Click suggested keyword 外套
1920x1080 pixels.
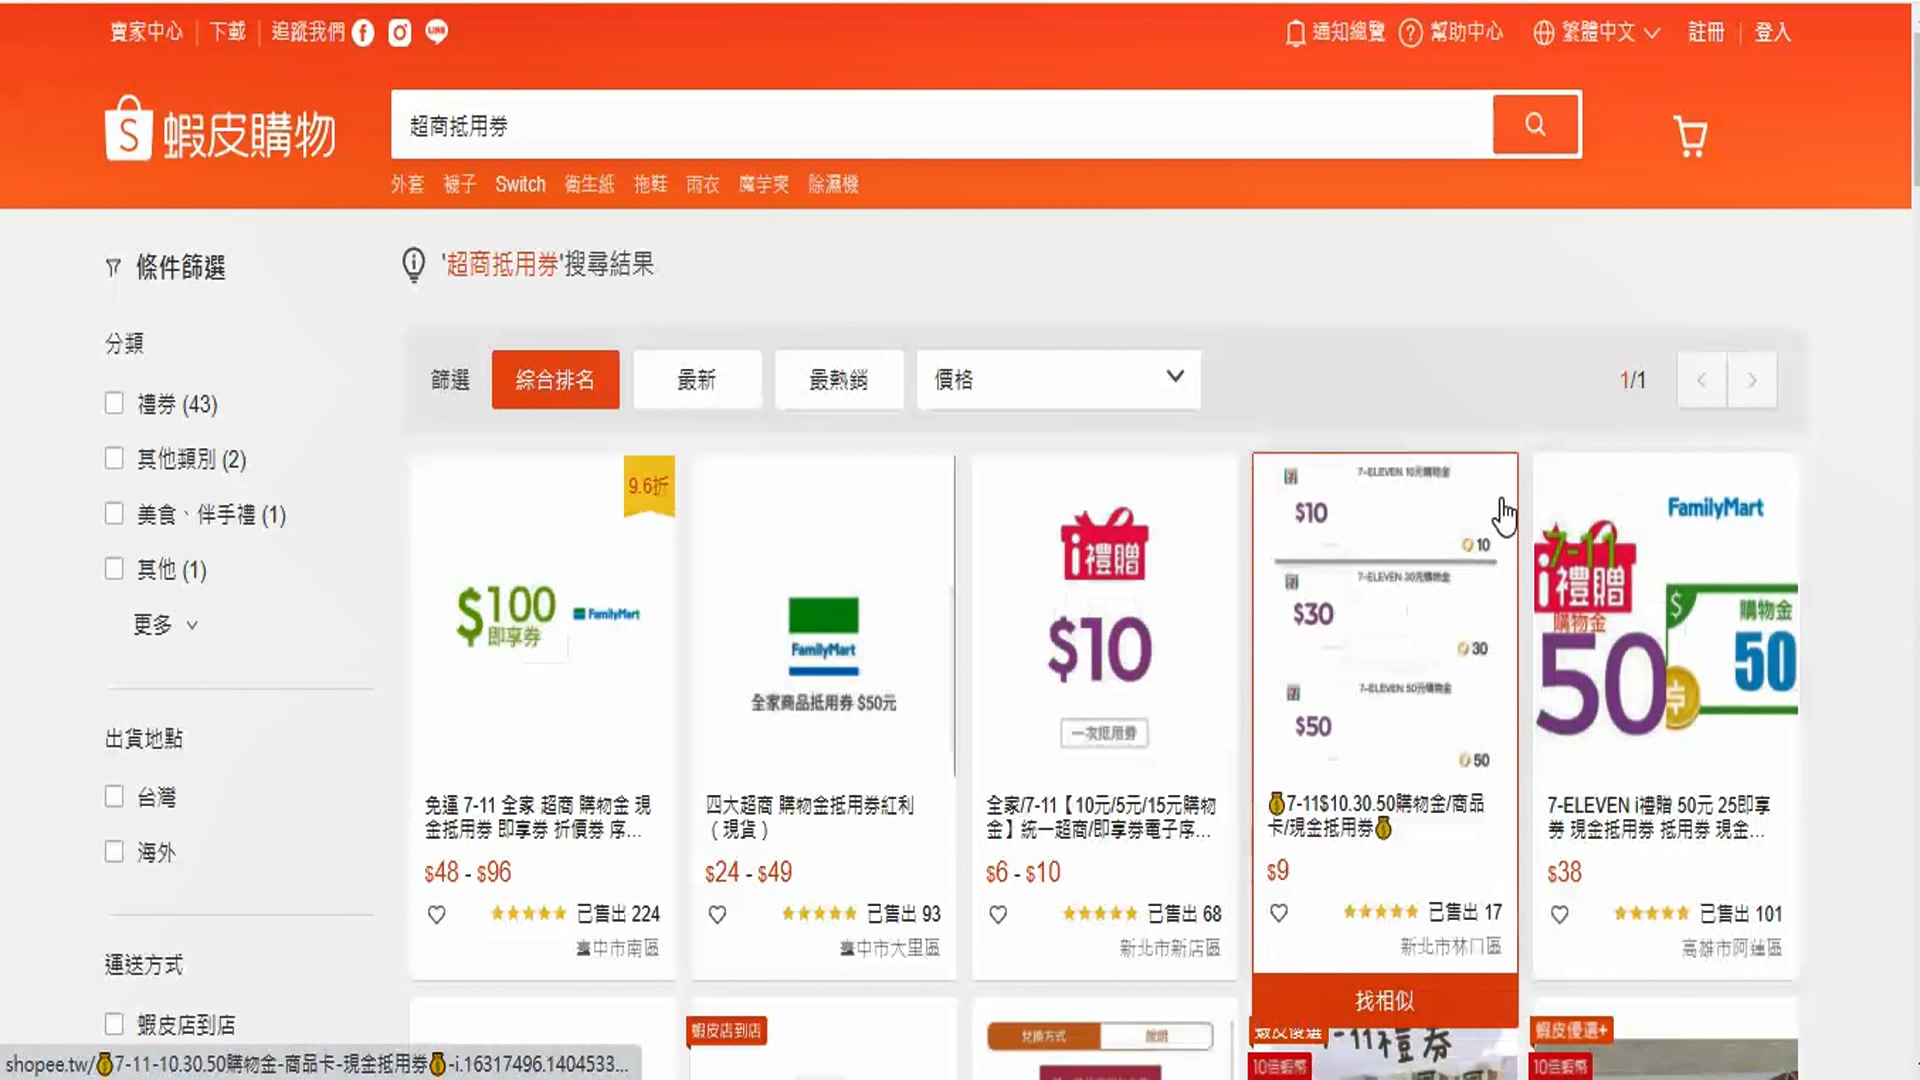(407, 184)
